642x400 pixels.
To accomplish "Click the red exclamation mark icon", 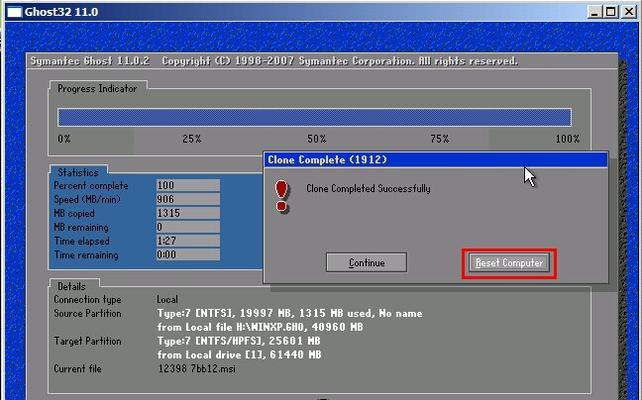I will tap(282, 197).
